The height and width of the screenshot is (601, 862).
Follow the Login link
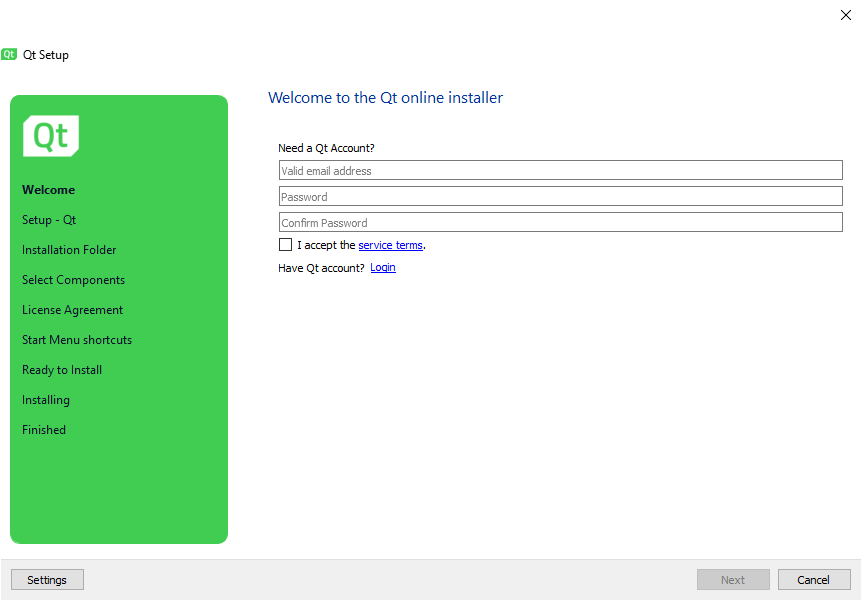point(383,268)
